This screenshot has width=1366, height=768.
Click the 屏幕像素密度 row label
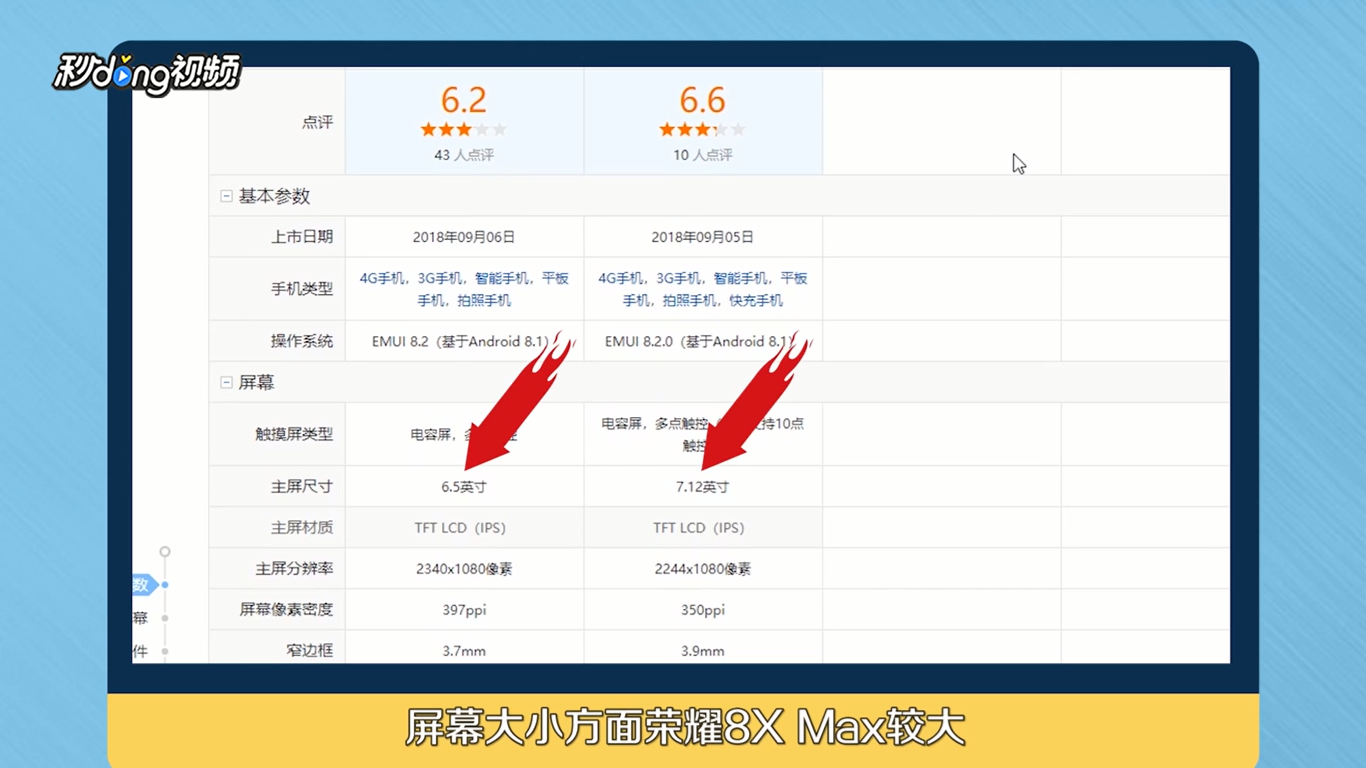[286, 610]
